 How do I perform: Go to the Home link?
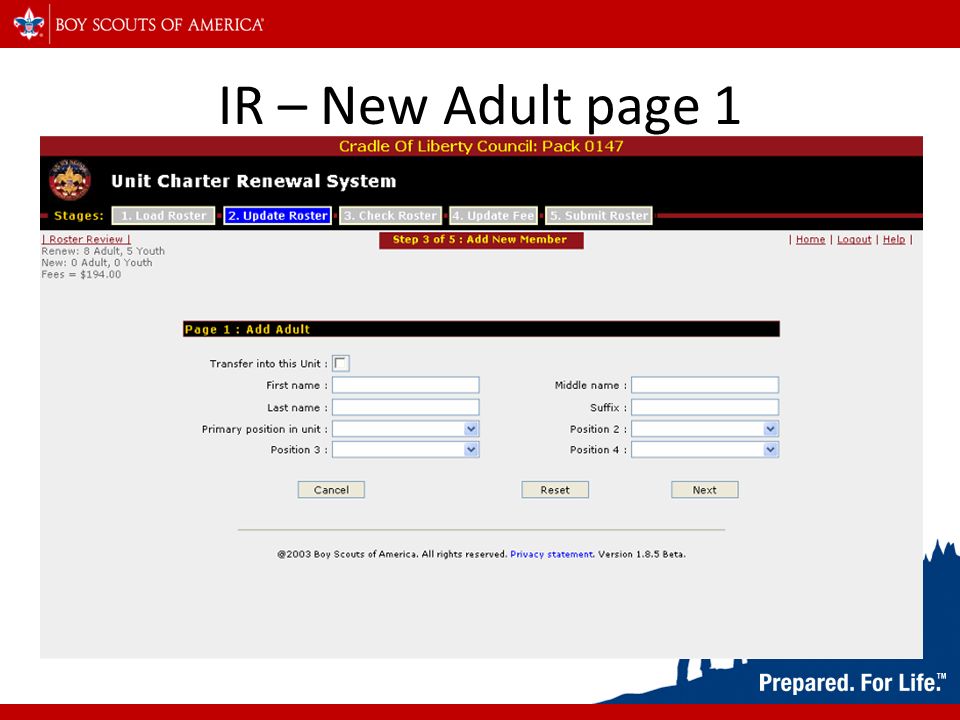(x=811, y=239)
